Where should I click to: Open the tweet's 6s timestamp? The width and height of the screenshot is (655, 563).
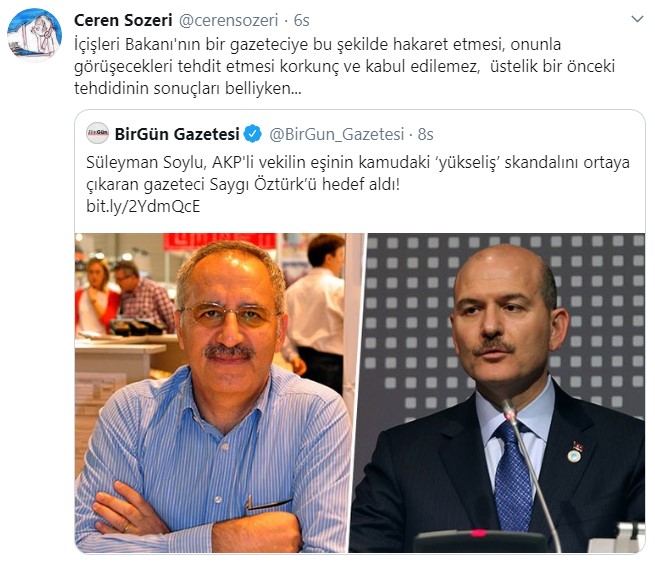(x=301, y=20)
